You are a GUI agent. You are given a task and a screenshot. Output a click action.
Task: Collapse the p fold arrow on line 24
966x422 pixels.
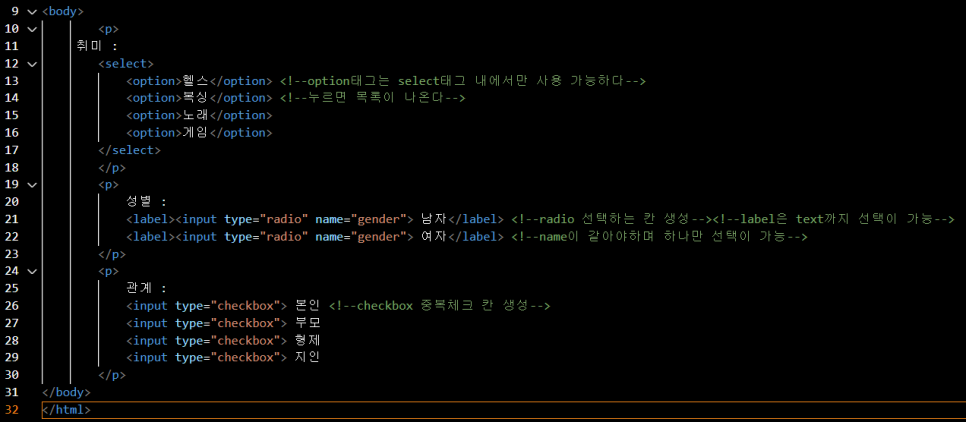tap(32, 270)
